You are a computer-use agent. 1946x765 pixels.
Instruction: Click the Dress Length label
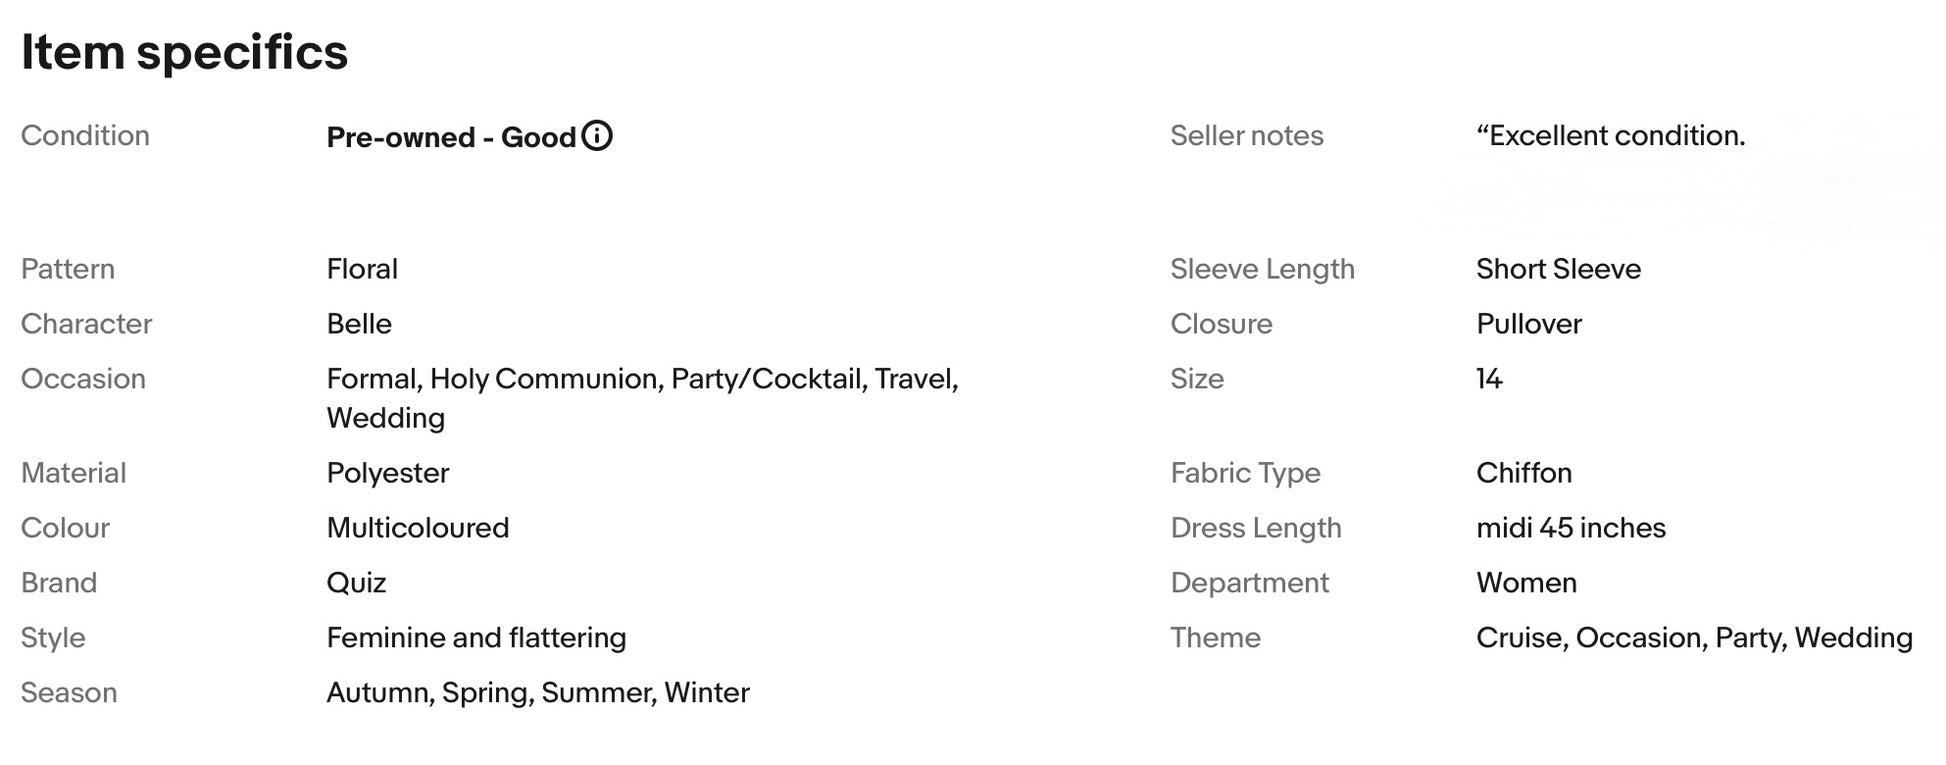[x=1256, y=528]
